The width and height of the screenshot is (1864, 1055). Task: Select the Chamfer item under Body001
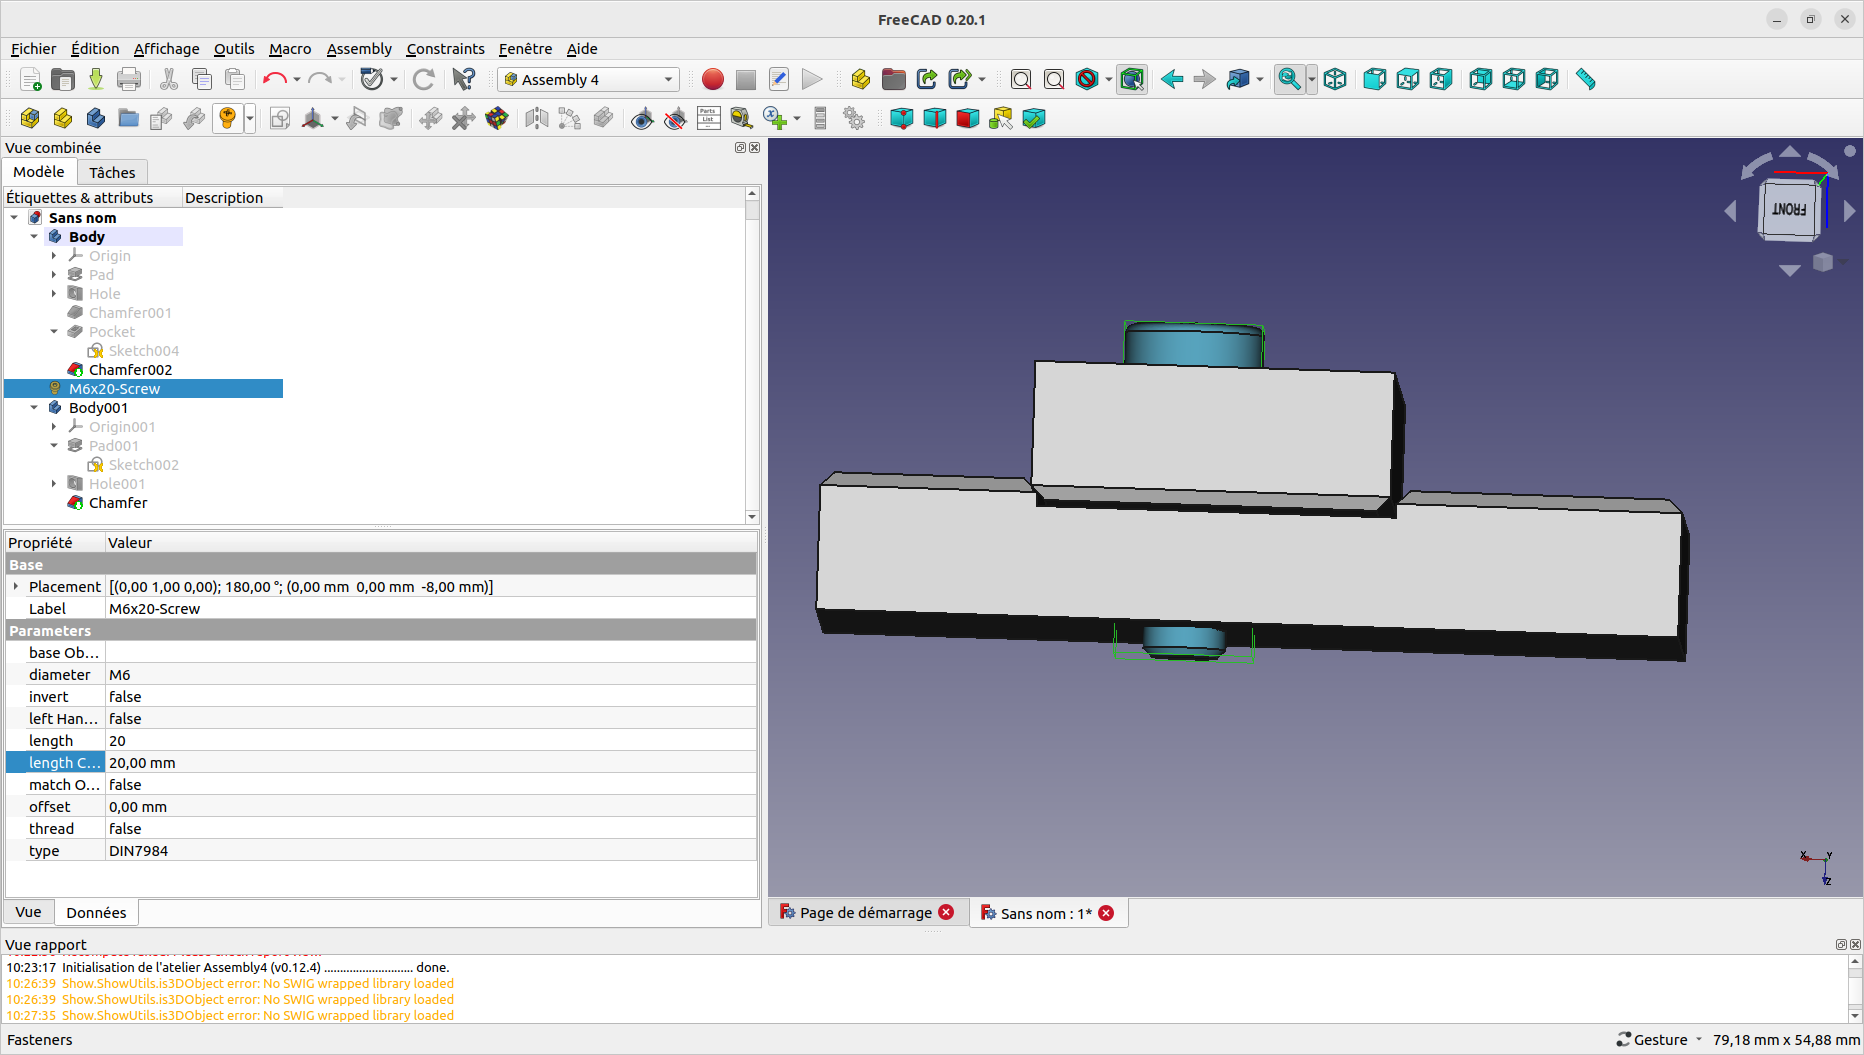118,503
